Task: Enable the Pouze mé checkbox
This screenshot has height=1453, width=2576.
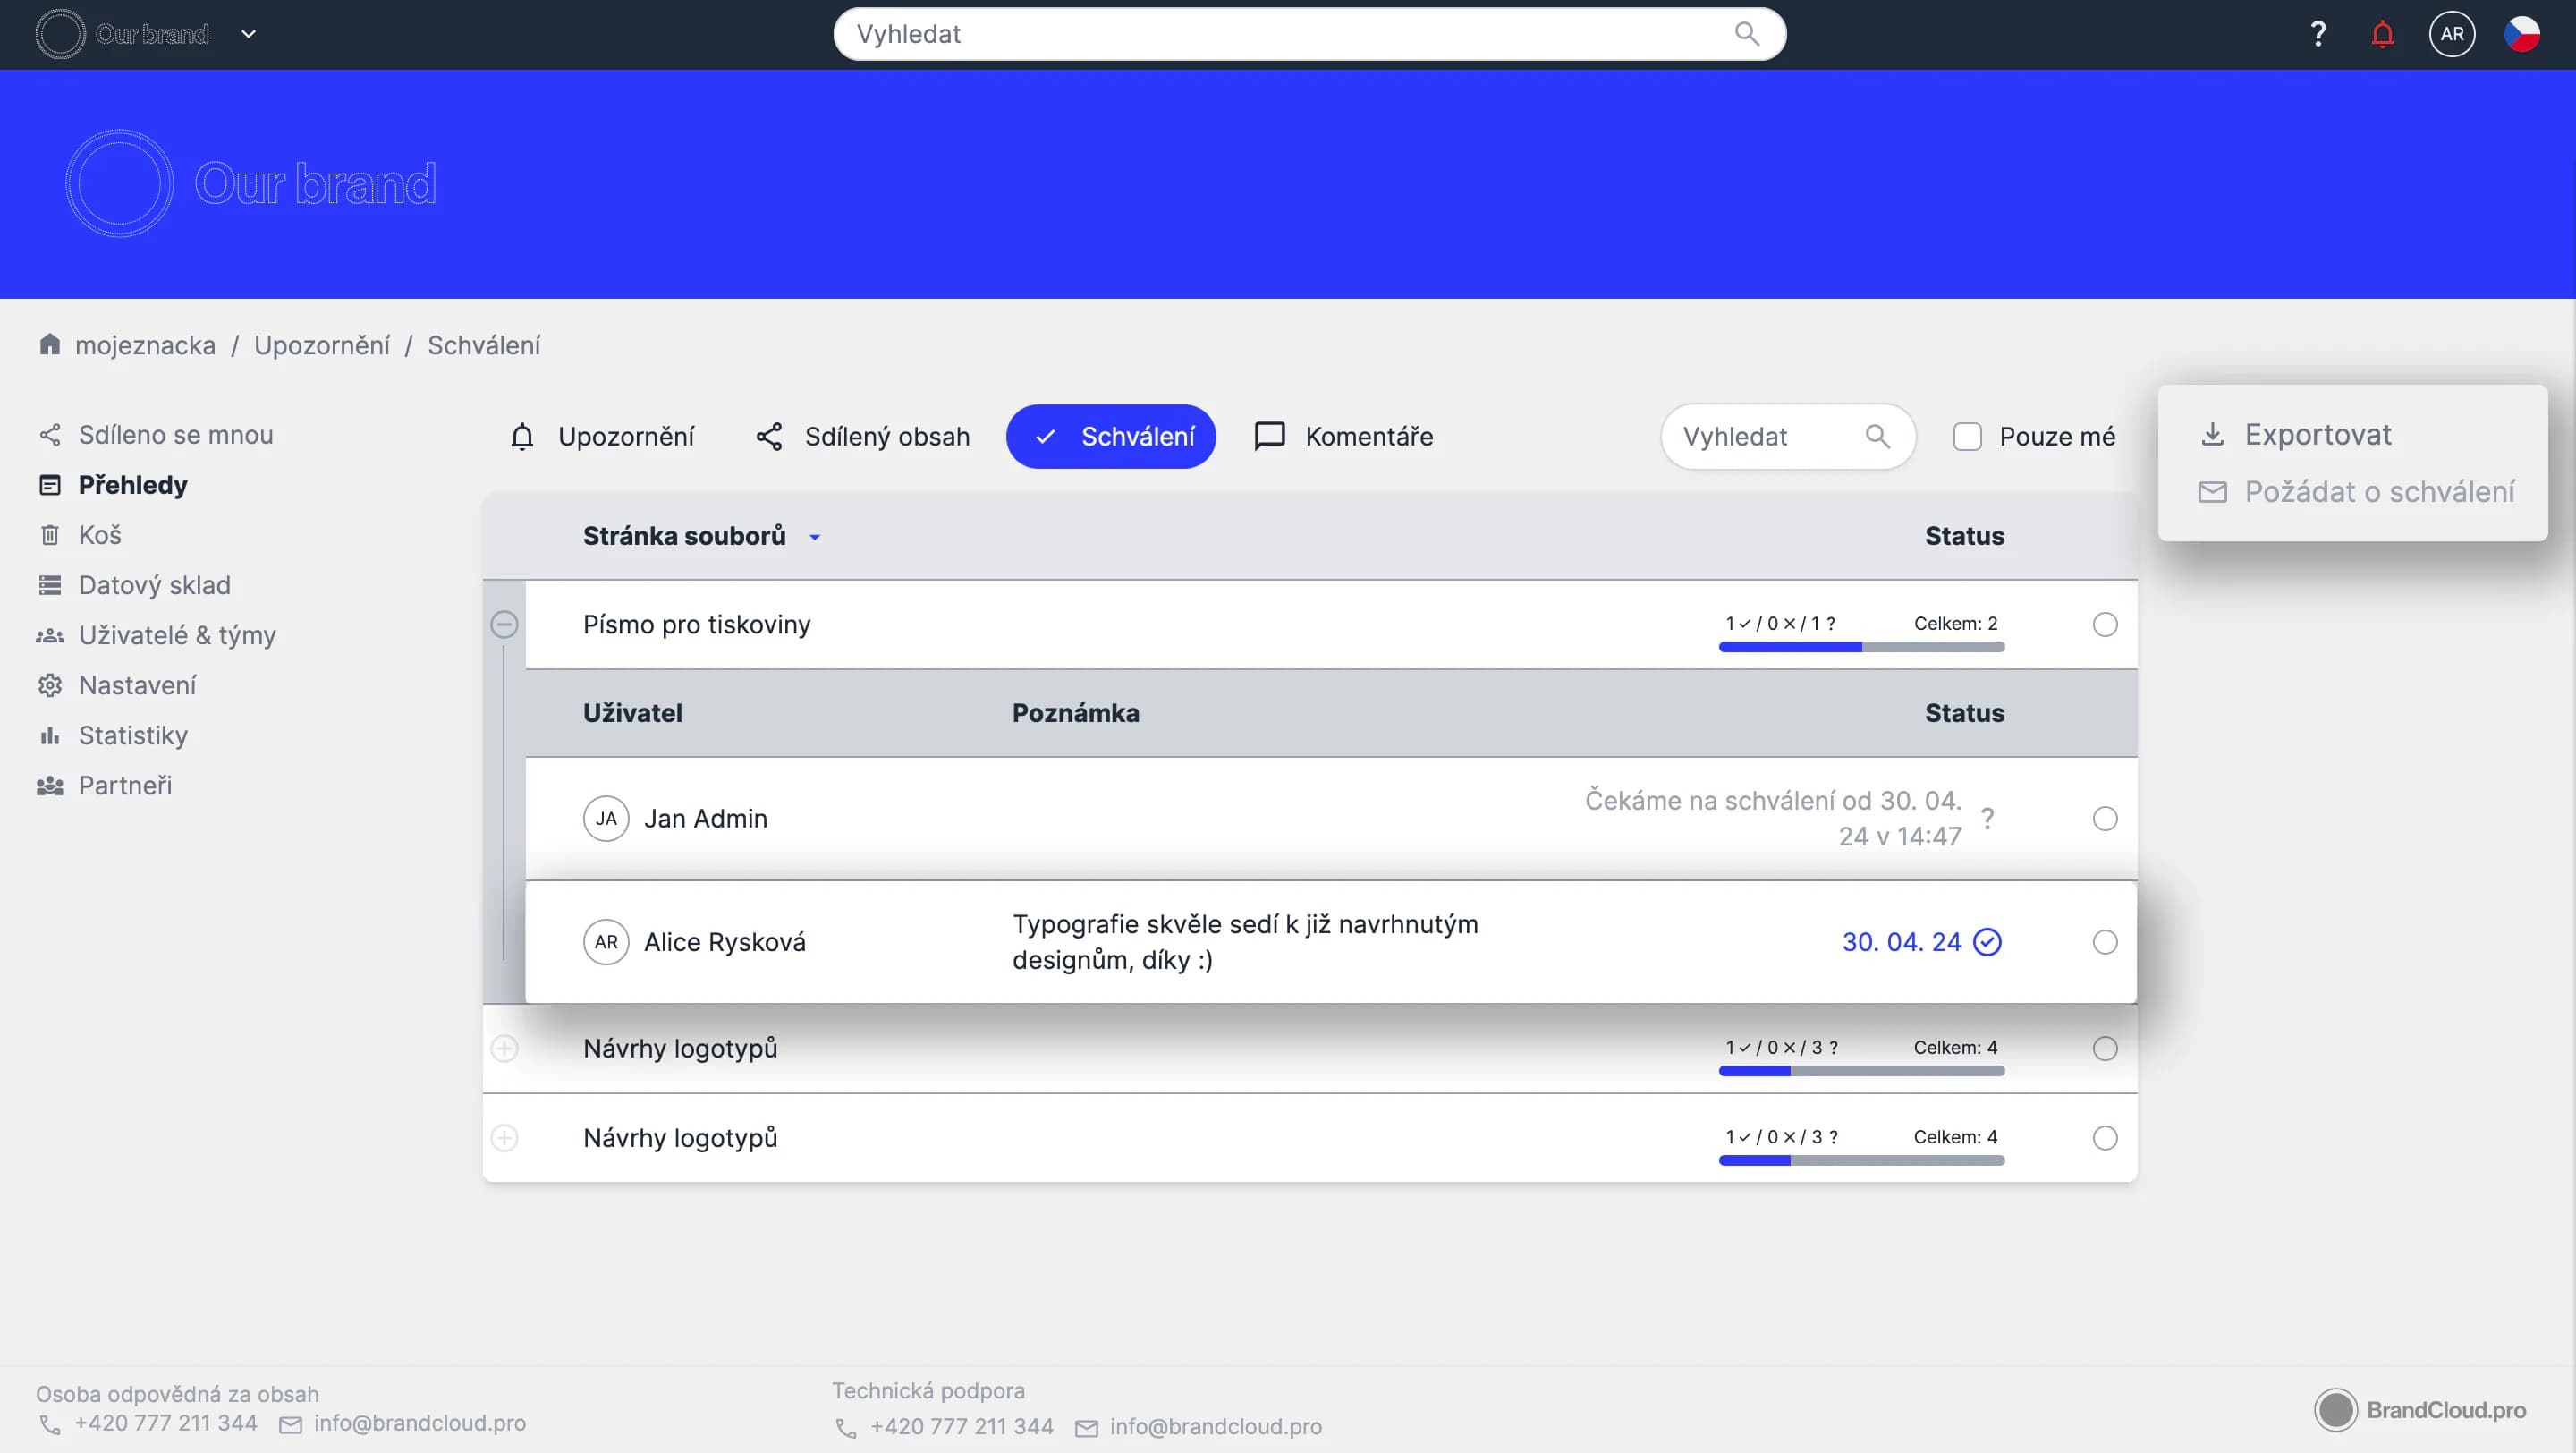Action: [x=1967, y=437]
